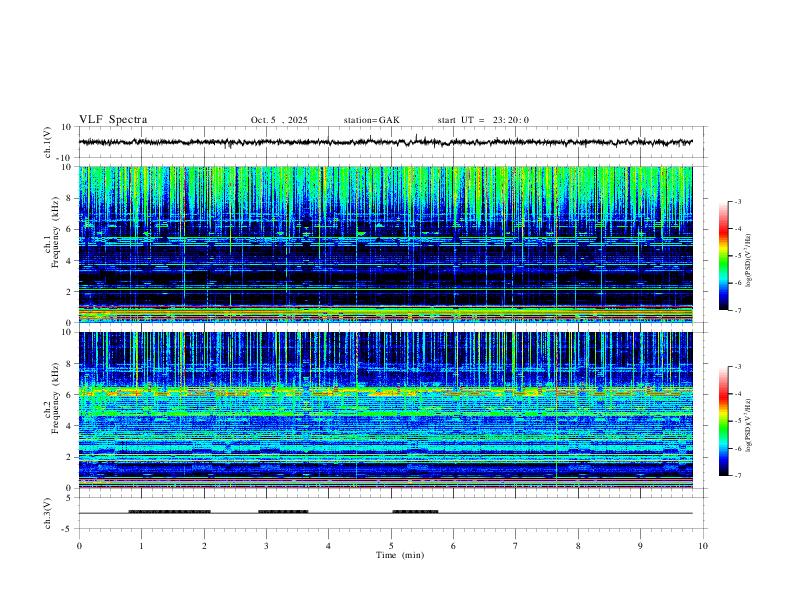
Task: Click the "-7" tick on ch.2 colorbar
Action: (737, 476)
